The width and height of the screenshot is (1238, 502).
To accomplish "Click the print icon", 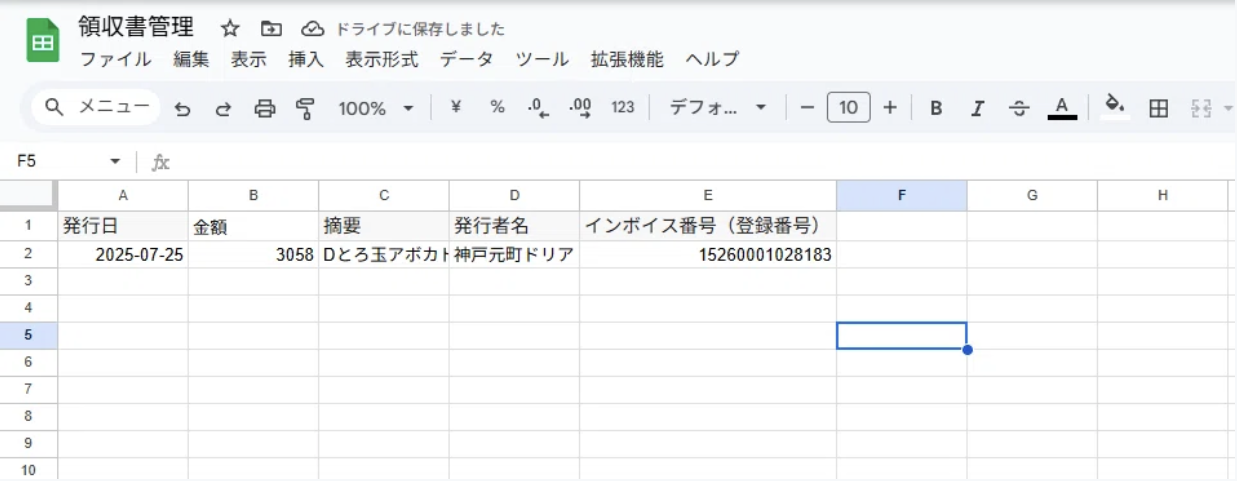I will tap(264, 109).
